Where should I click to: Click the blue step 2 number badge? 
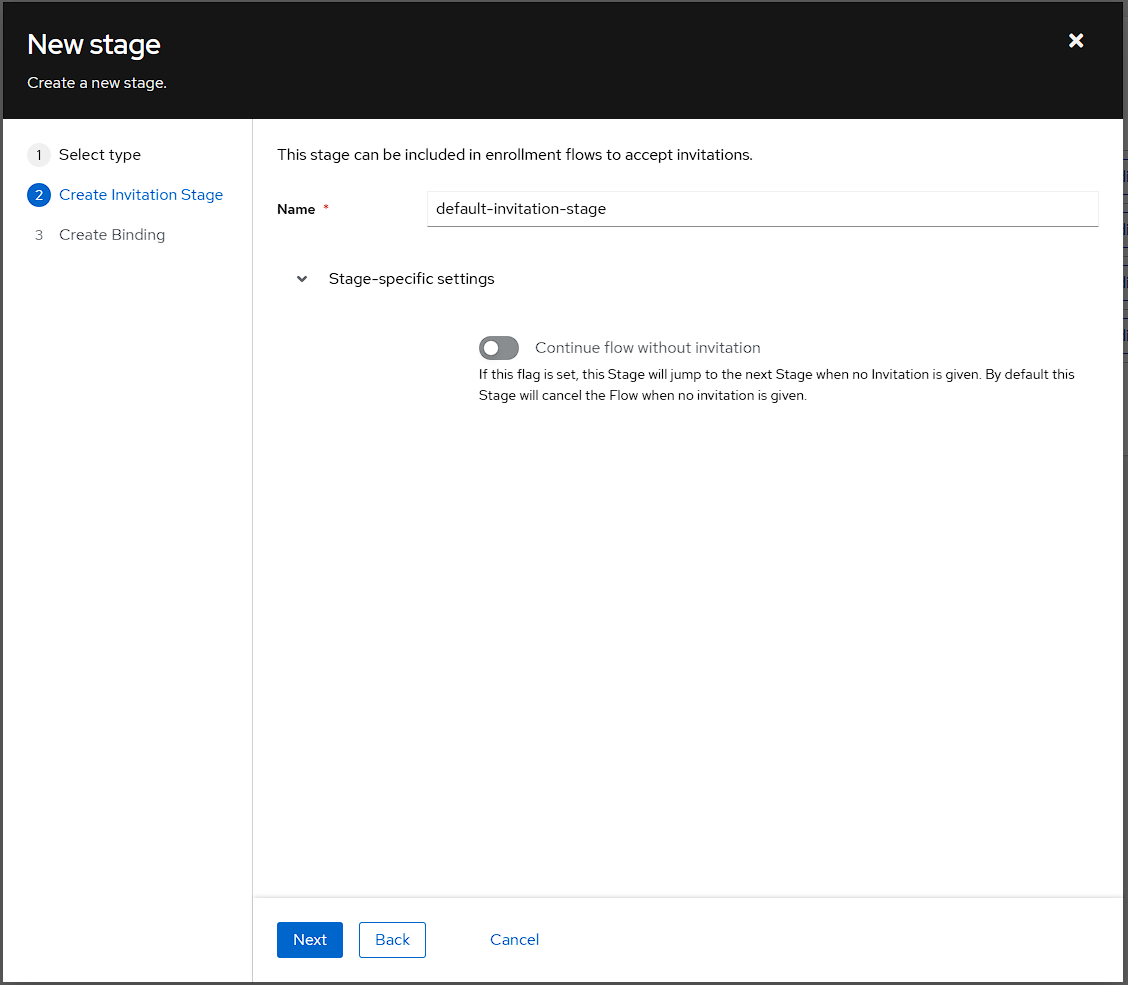click(39, 195)
